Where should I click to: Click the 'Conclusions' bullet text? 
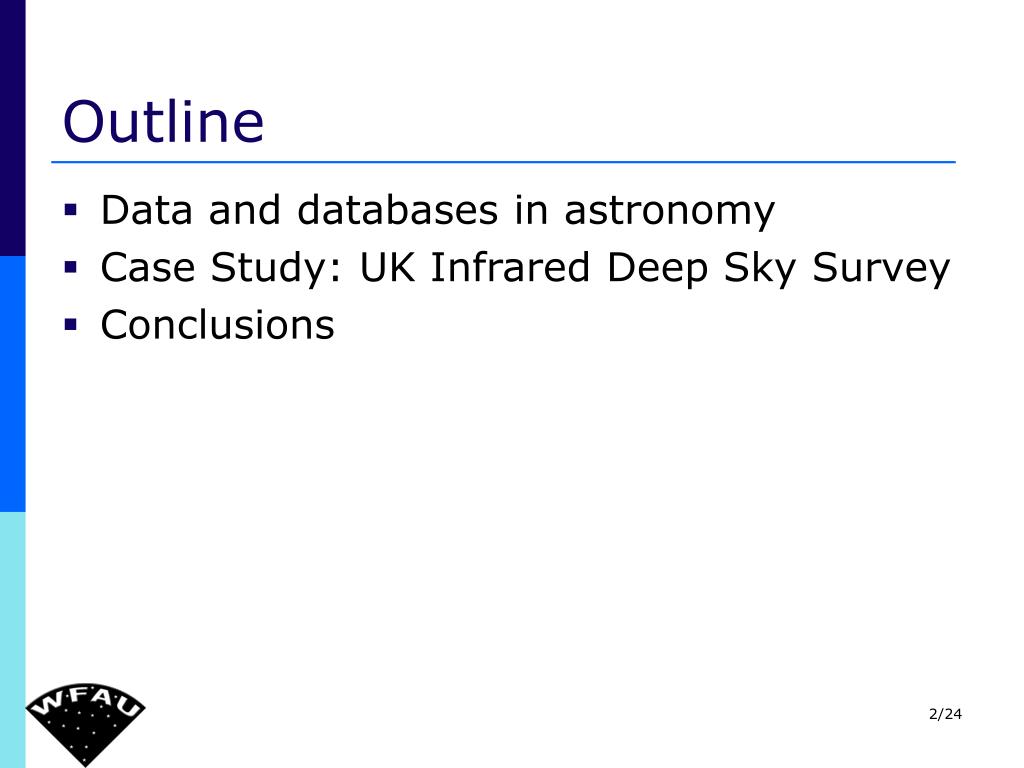pyautogui.click(x=217, y=325)
